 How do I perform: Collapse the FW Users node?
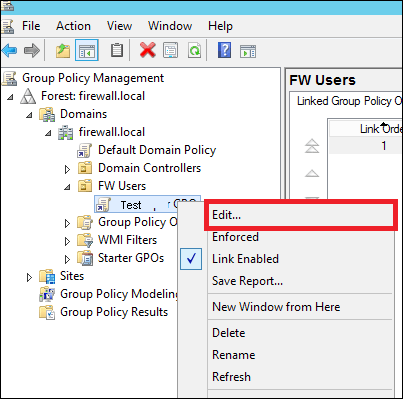click(x=67, y=187)
